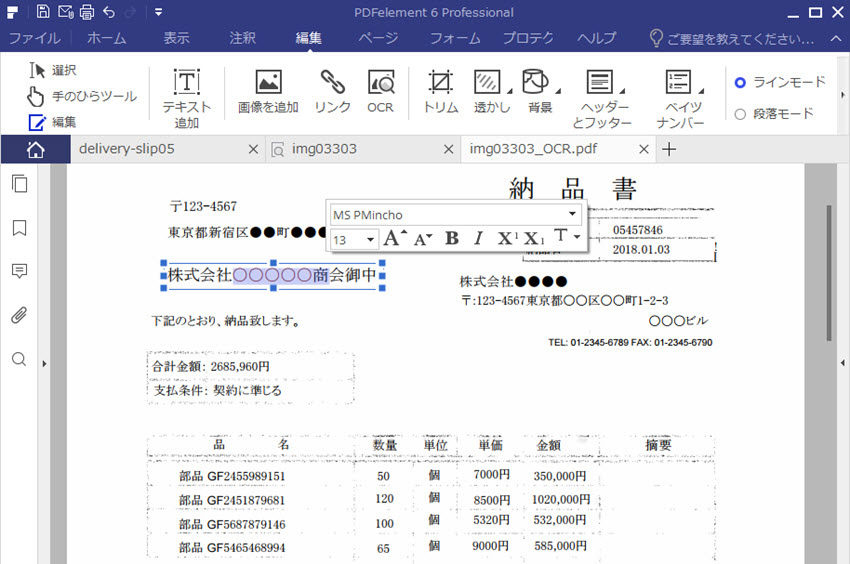Expand the 透かし dropdown arrow
Screen dimensions: 850x564
pyautogui.click(x=509, y=91)
